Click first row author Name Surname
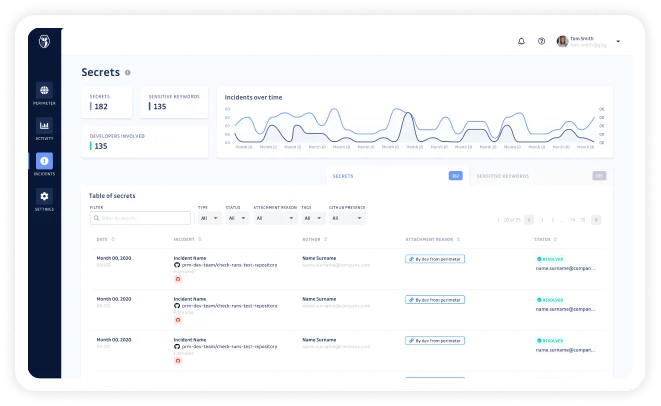This screenshot has height=406, width=661. tap(319, 258)
